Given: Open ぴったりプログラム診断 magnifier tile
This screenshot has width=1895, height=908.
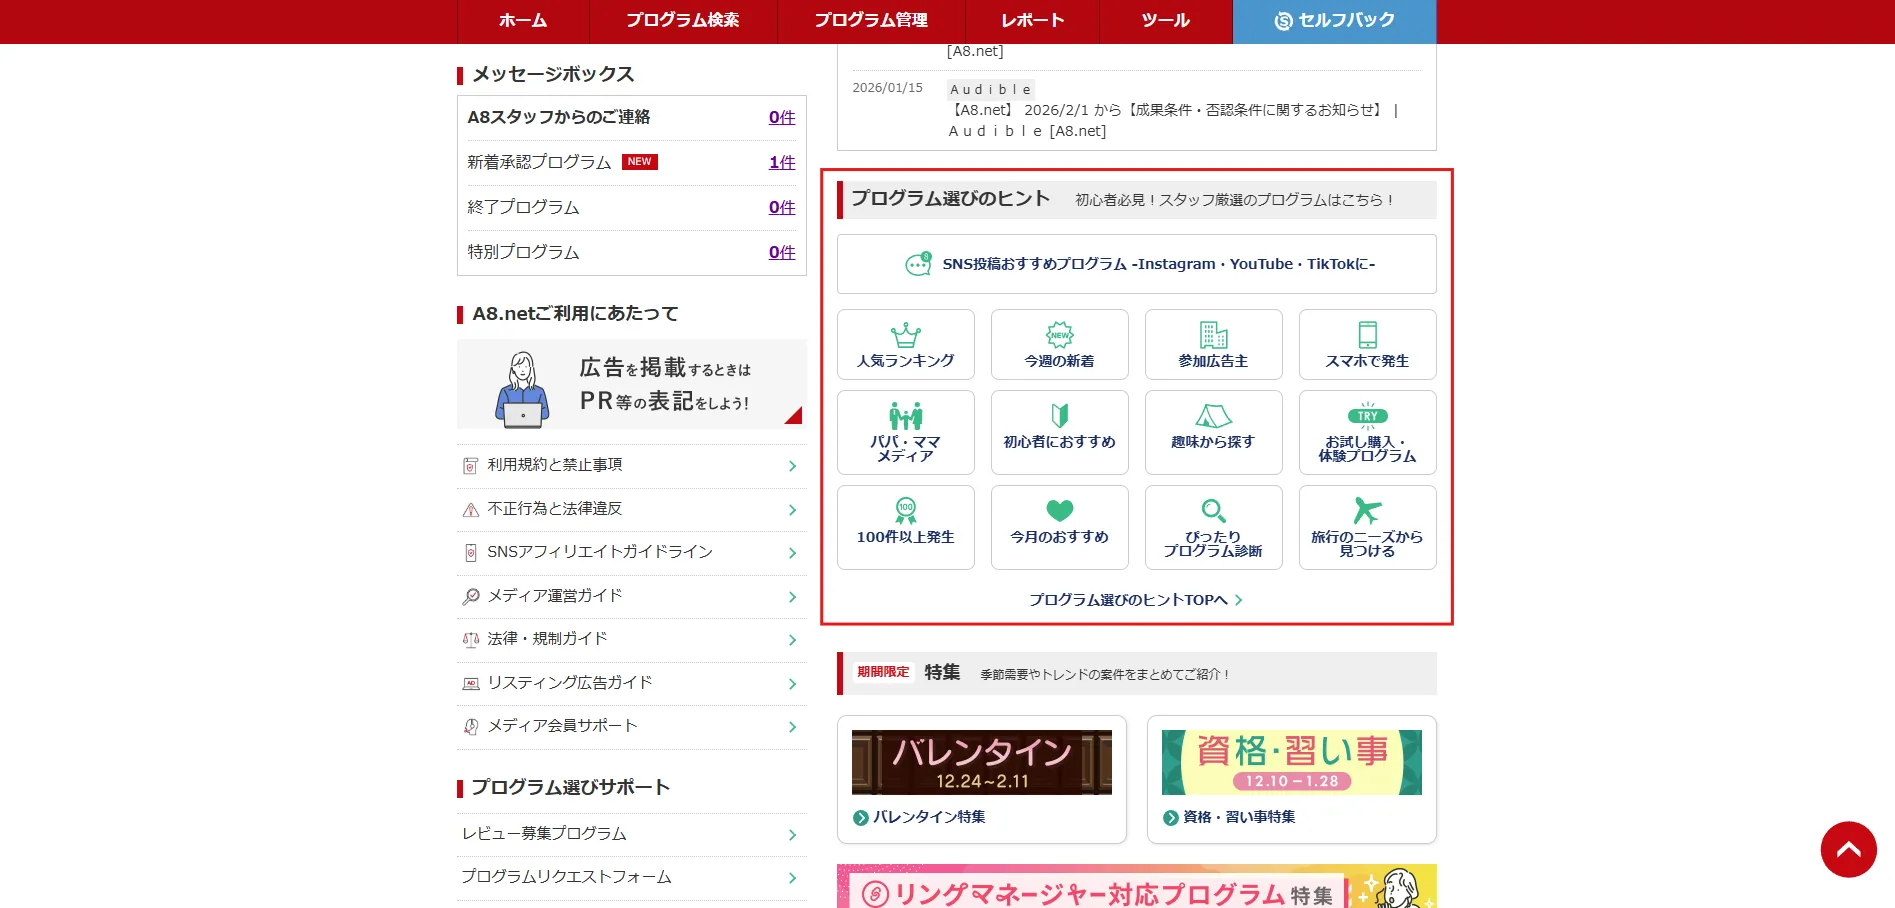Looking at the screenshot, I should pos(1213,527).
